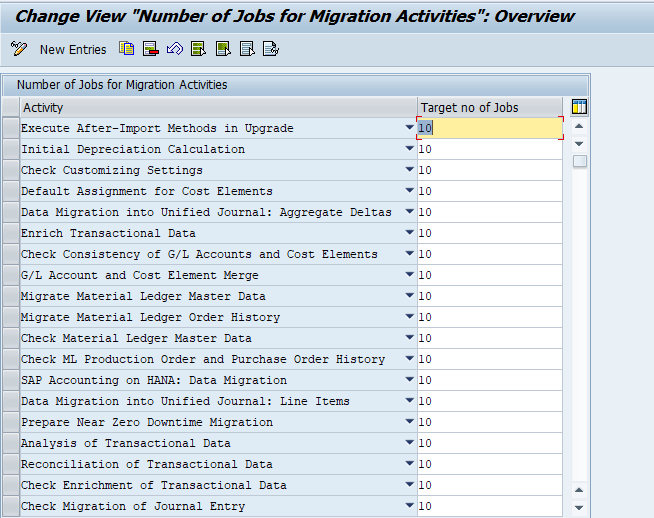Mark the Enrich Transactional Data row selector
This screenshot has width=654, height=518.
(x=10, y=233)
